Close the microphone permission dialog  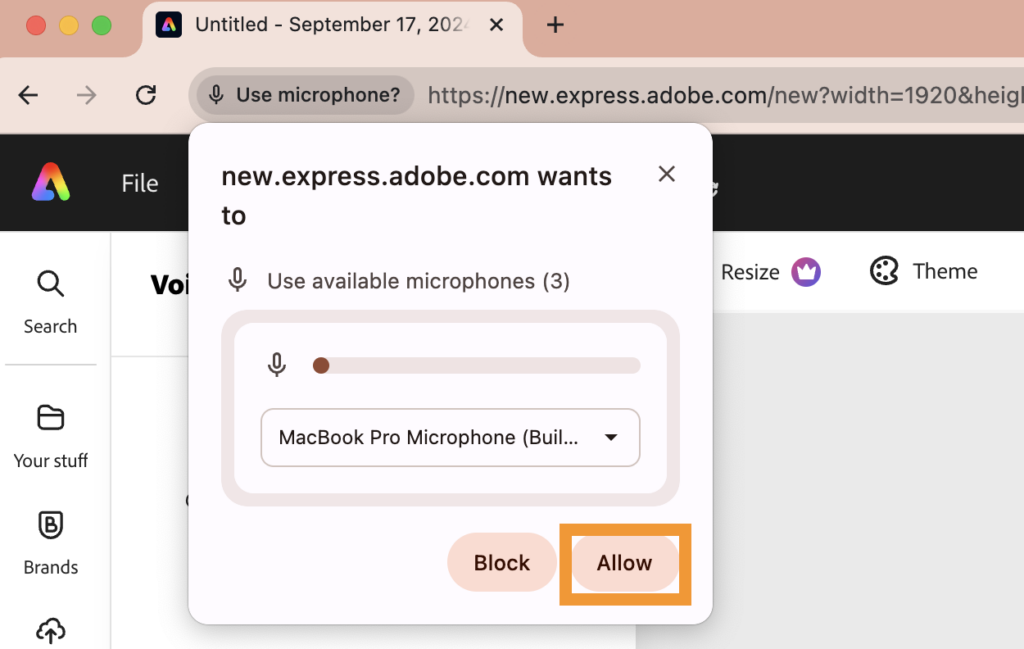667,174
